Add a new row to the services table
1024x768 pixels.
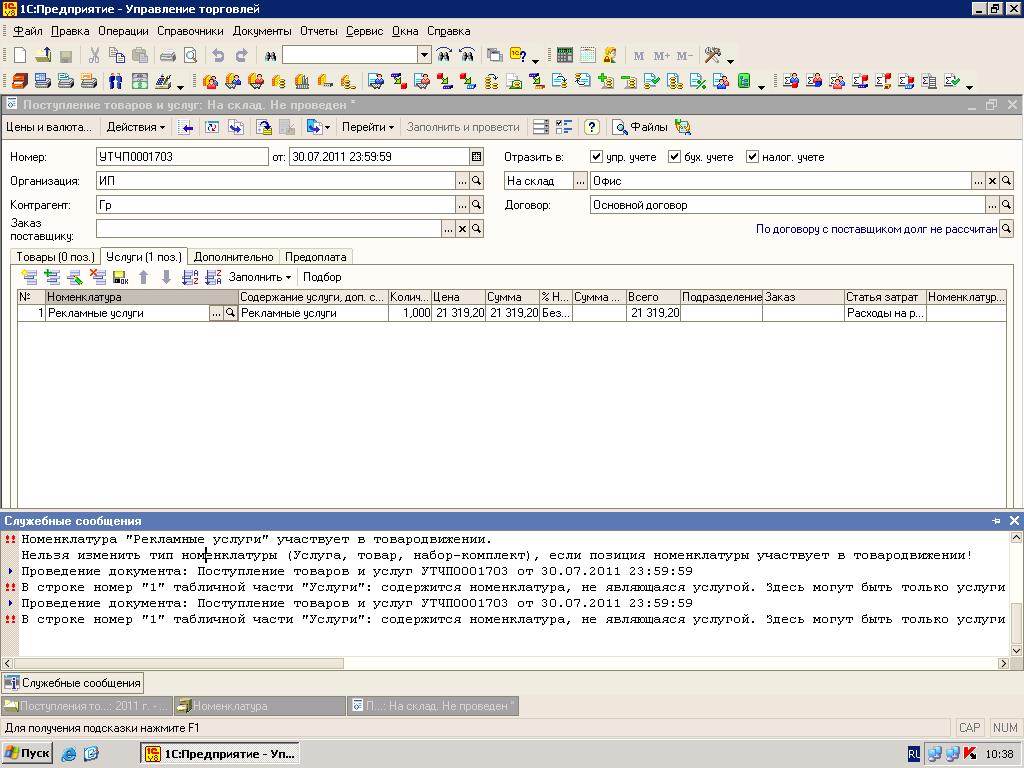click(28, 277)
